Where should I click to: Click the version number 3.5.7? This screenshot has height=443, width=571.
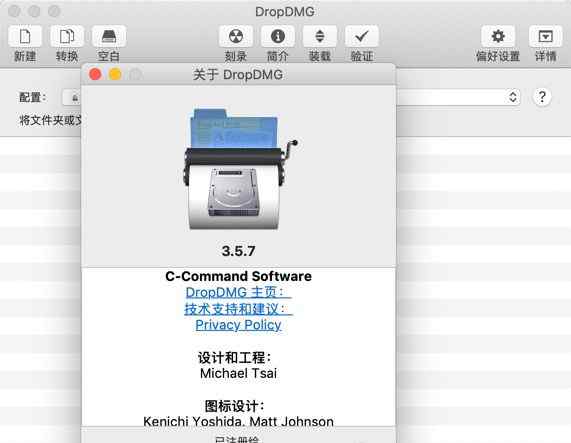coord(239,251)
